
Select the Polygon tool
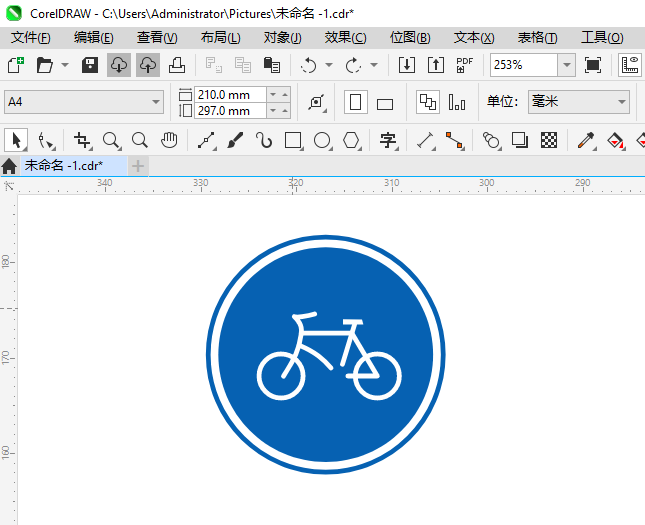351,141
